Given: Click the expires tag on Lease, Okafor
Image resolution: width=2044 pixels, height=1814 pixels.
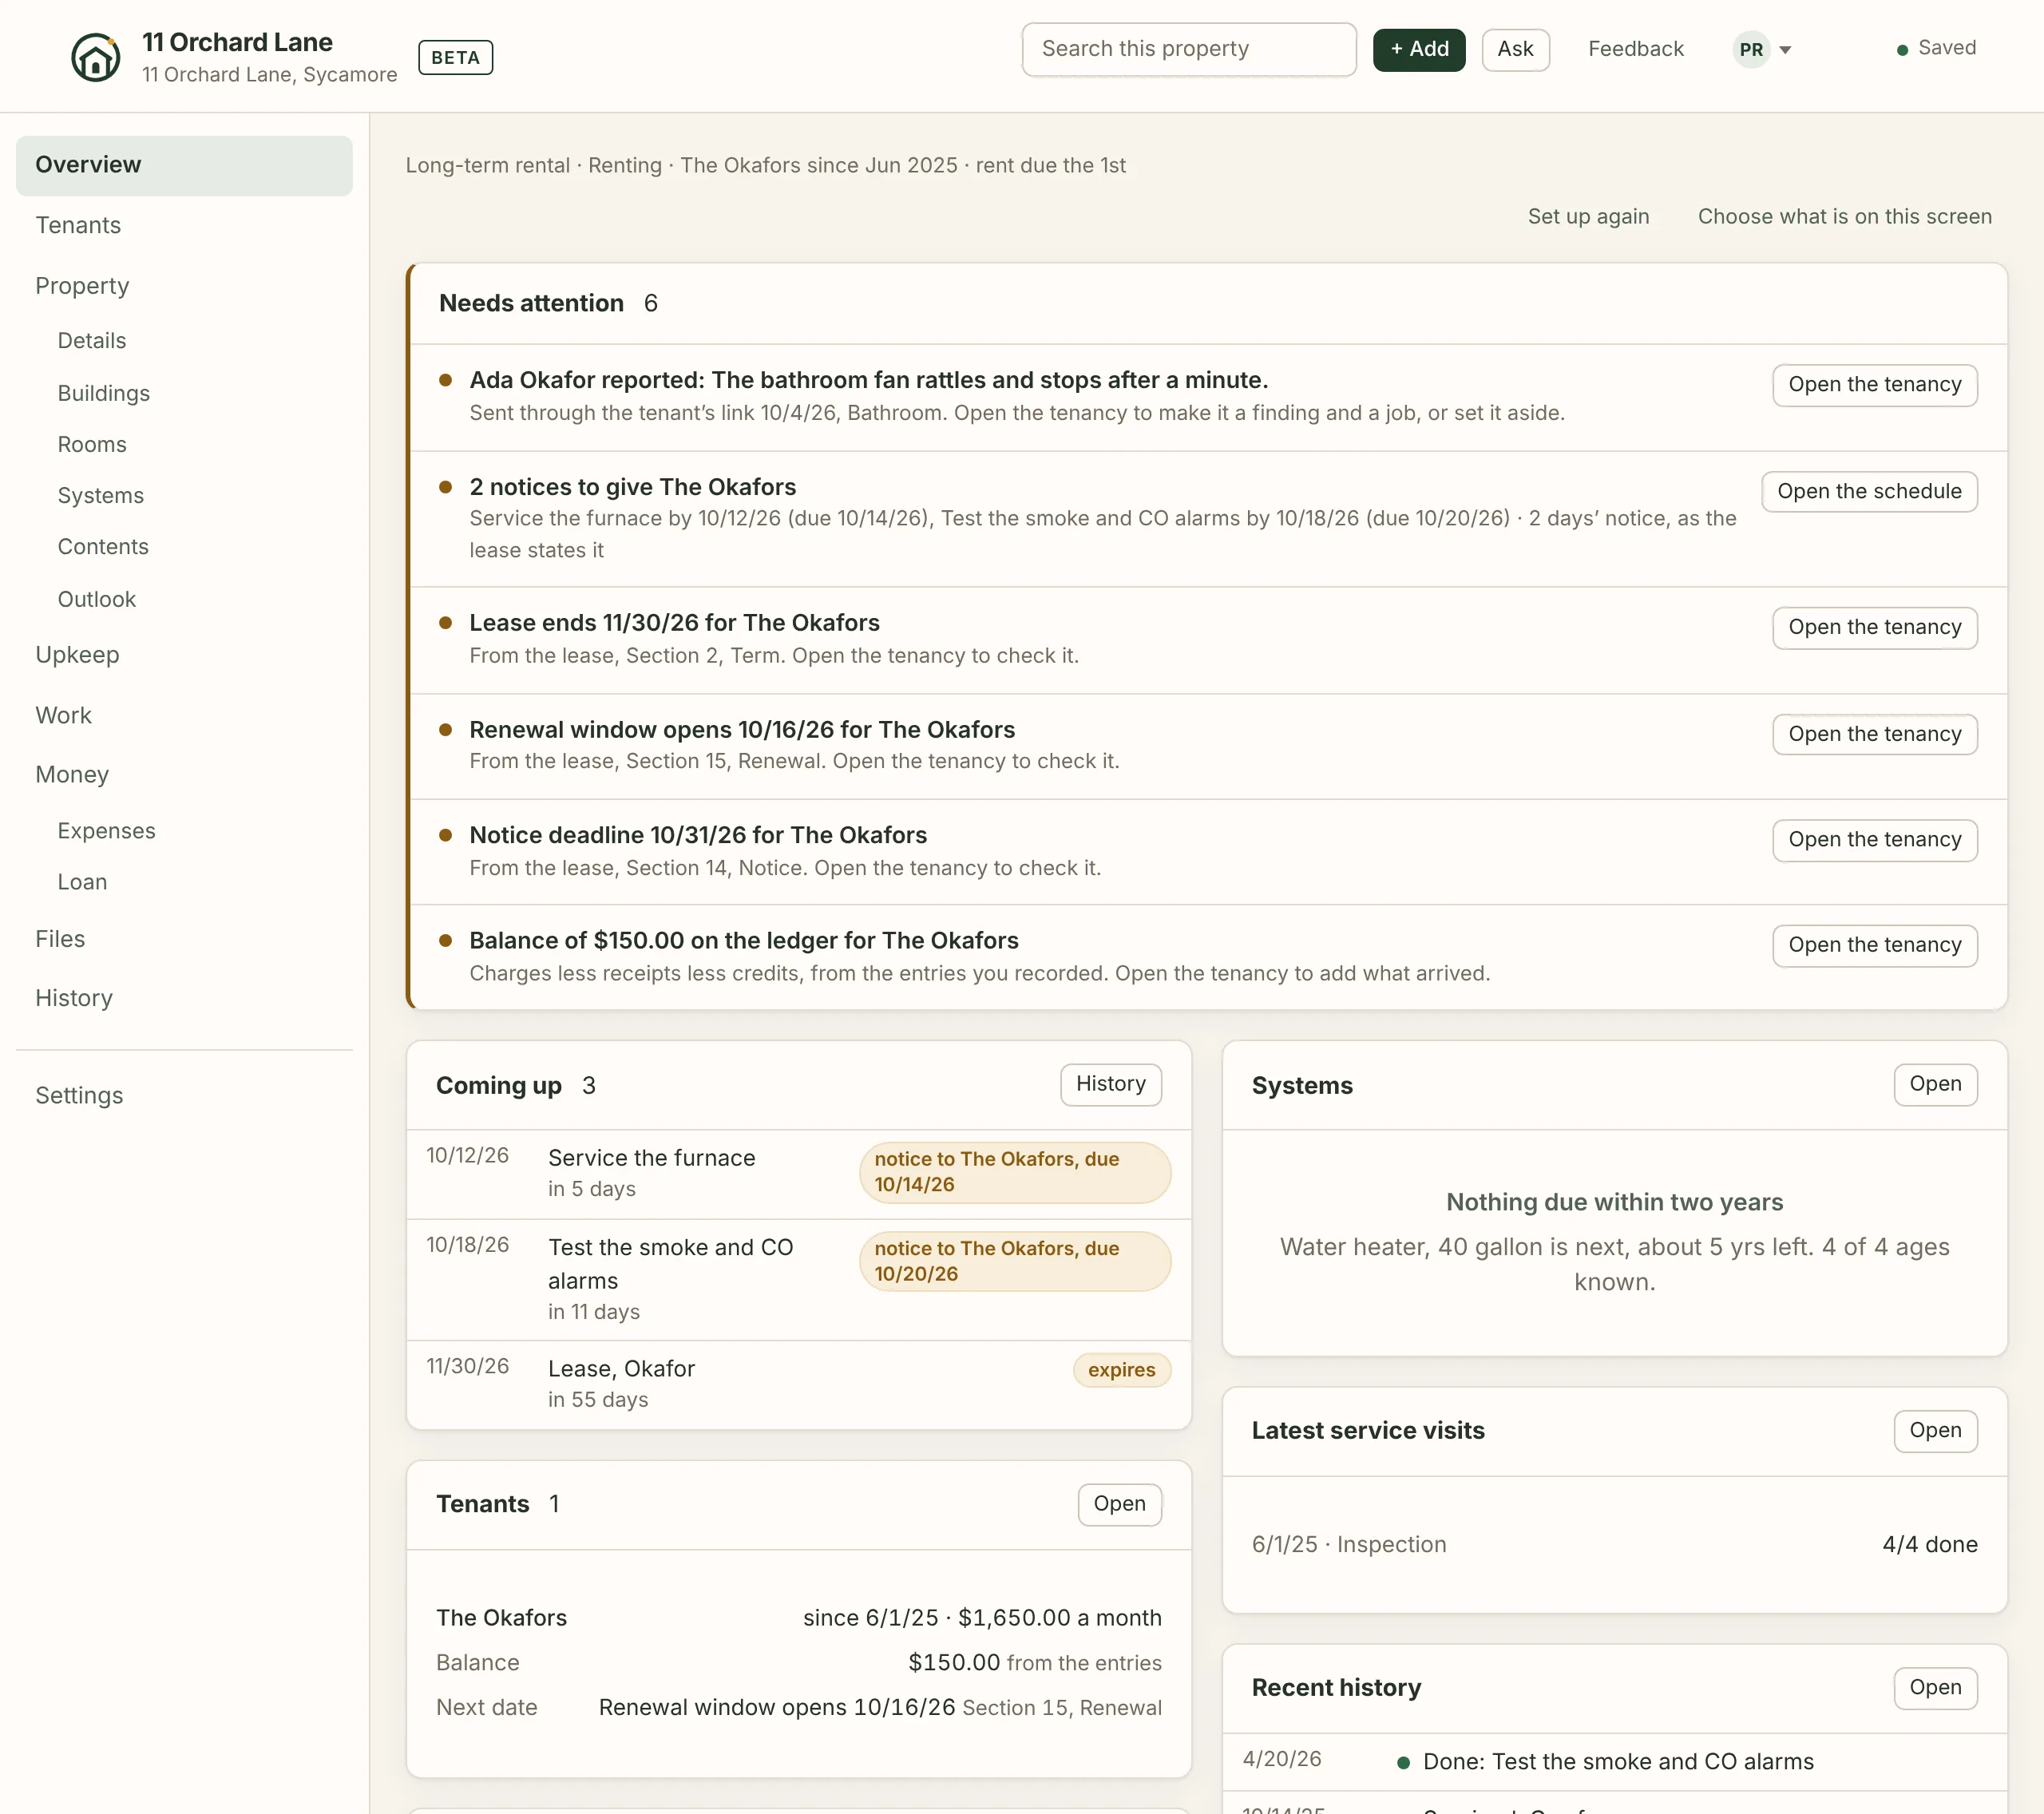Looking at the screenshot, I should coord(1121,1370).
